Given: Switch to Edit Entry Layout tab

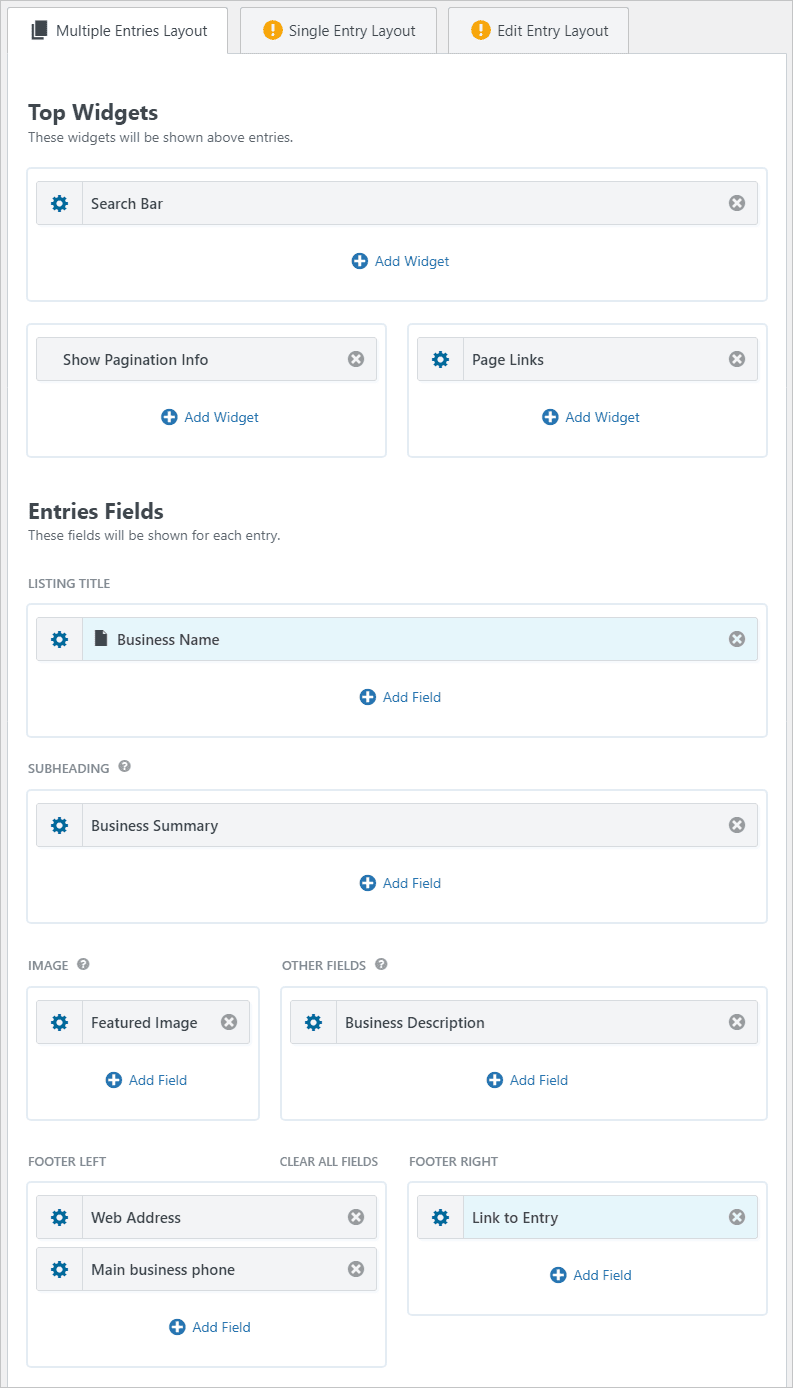Looking at the screenshot, I should 539,31.
